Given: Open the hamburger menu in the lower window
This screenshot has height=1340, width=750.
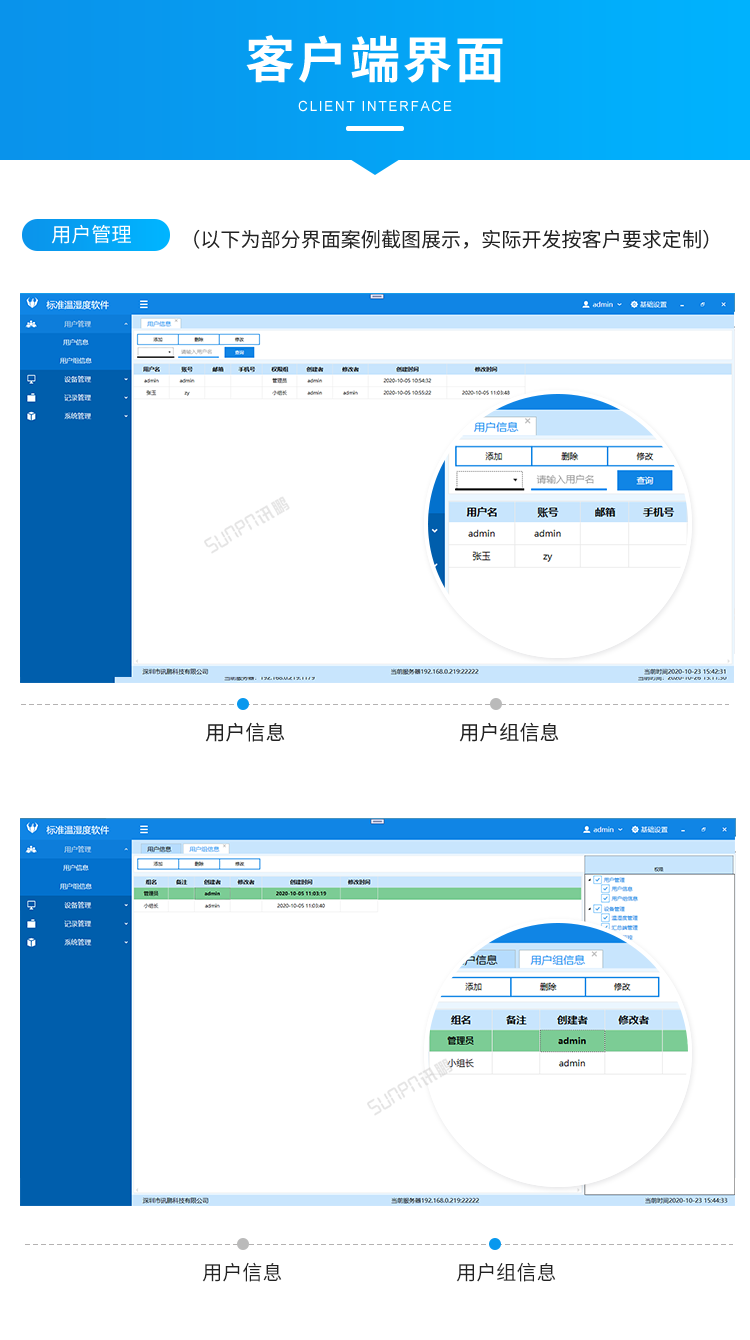Looking at the screenshot, I should click(144, 829).
